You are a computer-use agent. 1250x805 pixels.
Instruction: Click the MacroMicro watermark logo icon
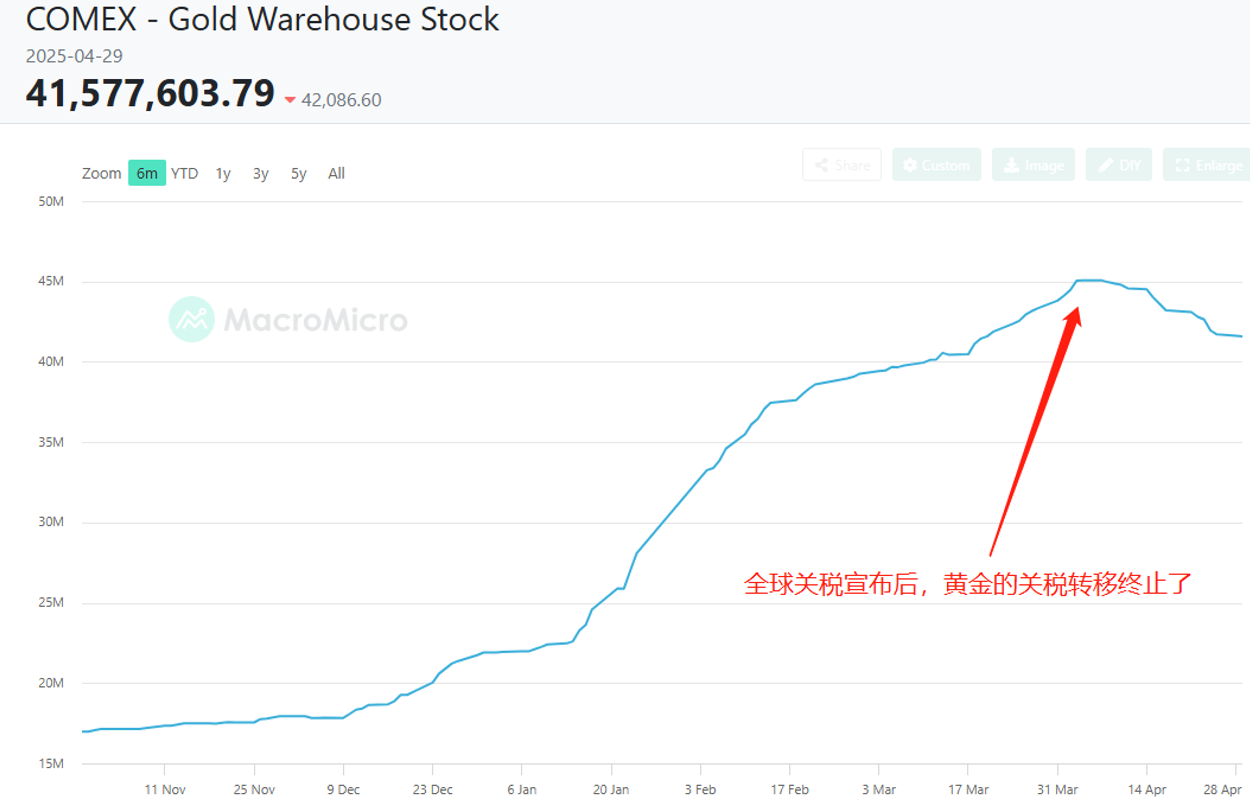(191, 319)
